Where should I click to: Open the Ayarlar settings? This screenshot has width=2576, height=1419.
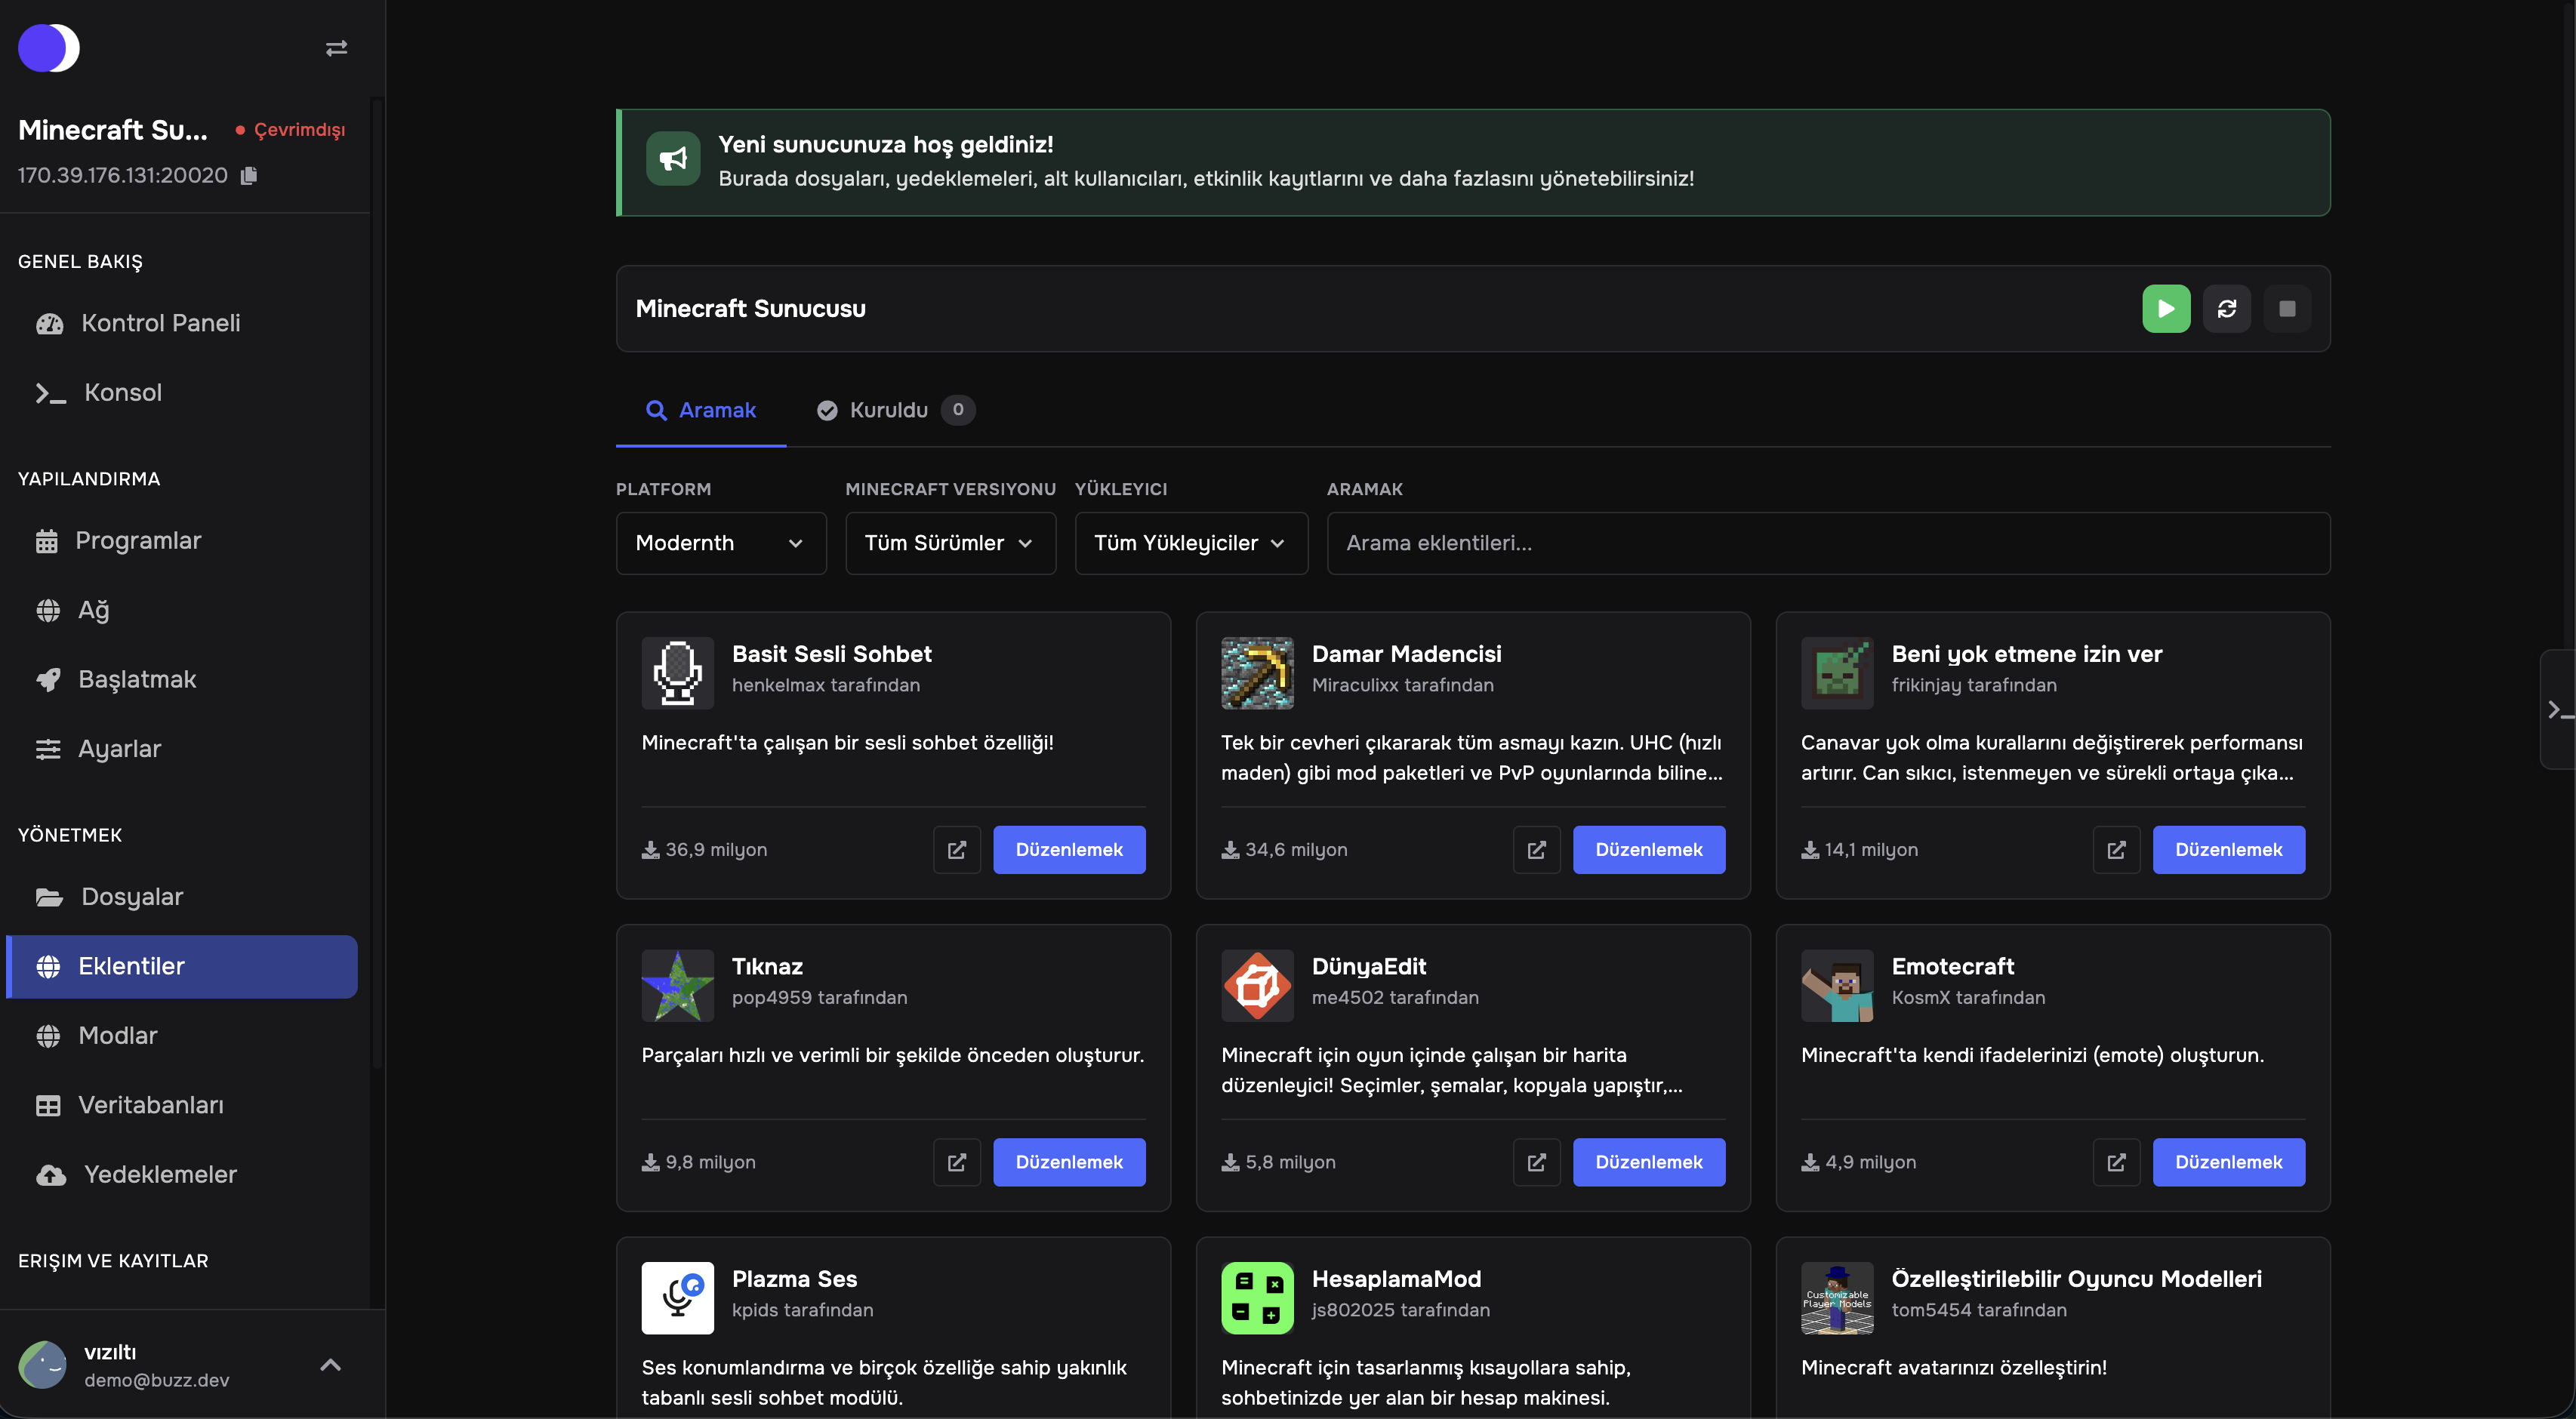(x=120, y=749)
